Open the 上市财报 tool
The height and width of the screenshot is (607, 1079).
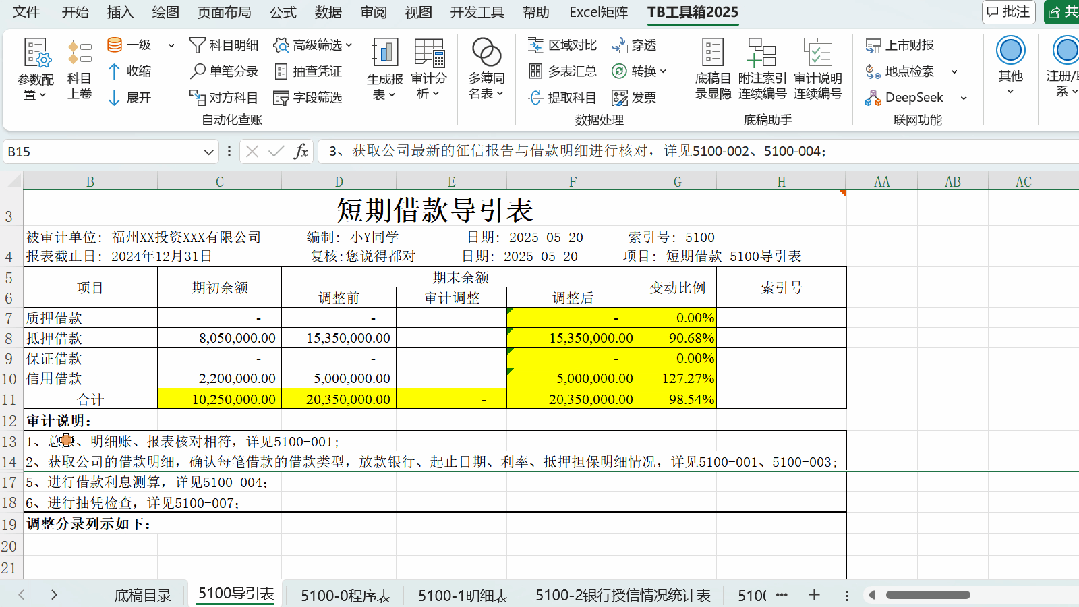(899, 45)
